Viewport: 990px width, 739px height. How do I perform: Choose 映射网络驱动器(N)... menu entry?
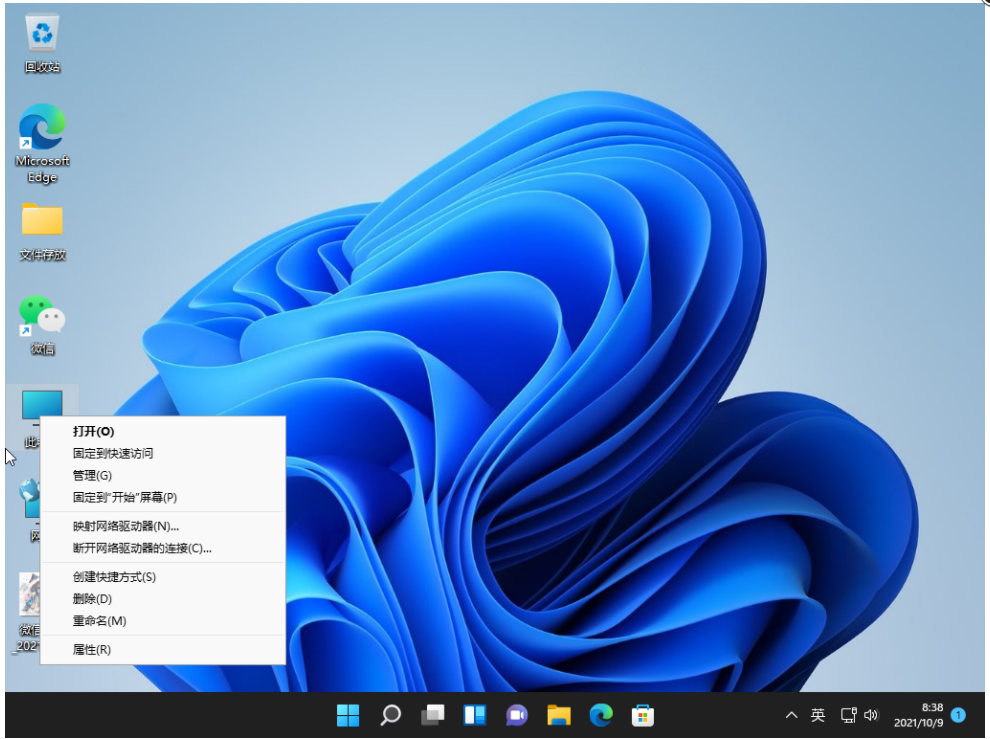coord(126,526)
